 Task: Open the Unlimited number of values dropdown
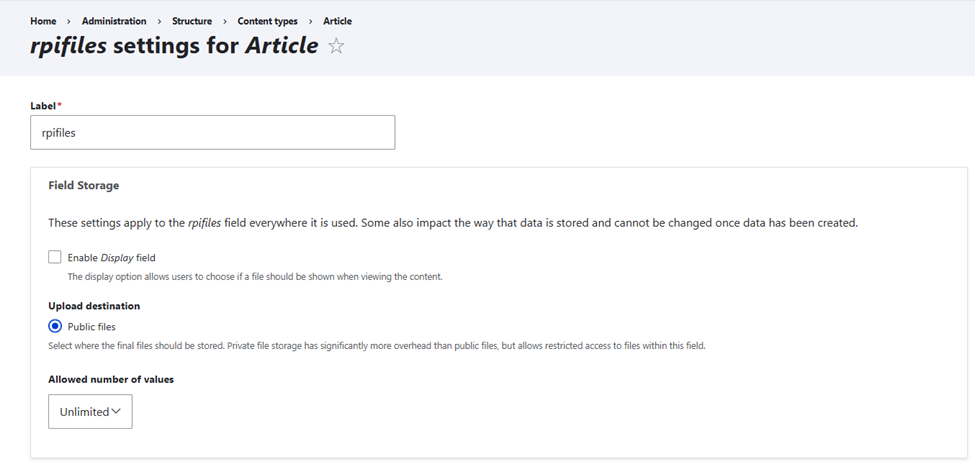(90, 411)
